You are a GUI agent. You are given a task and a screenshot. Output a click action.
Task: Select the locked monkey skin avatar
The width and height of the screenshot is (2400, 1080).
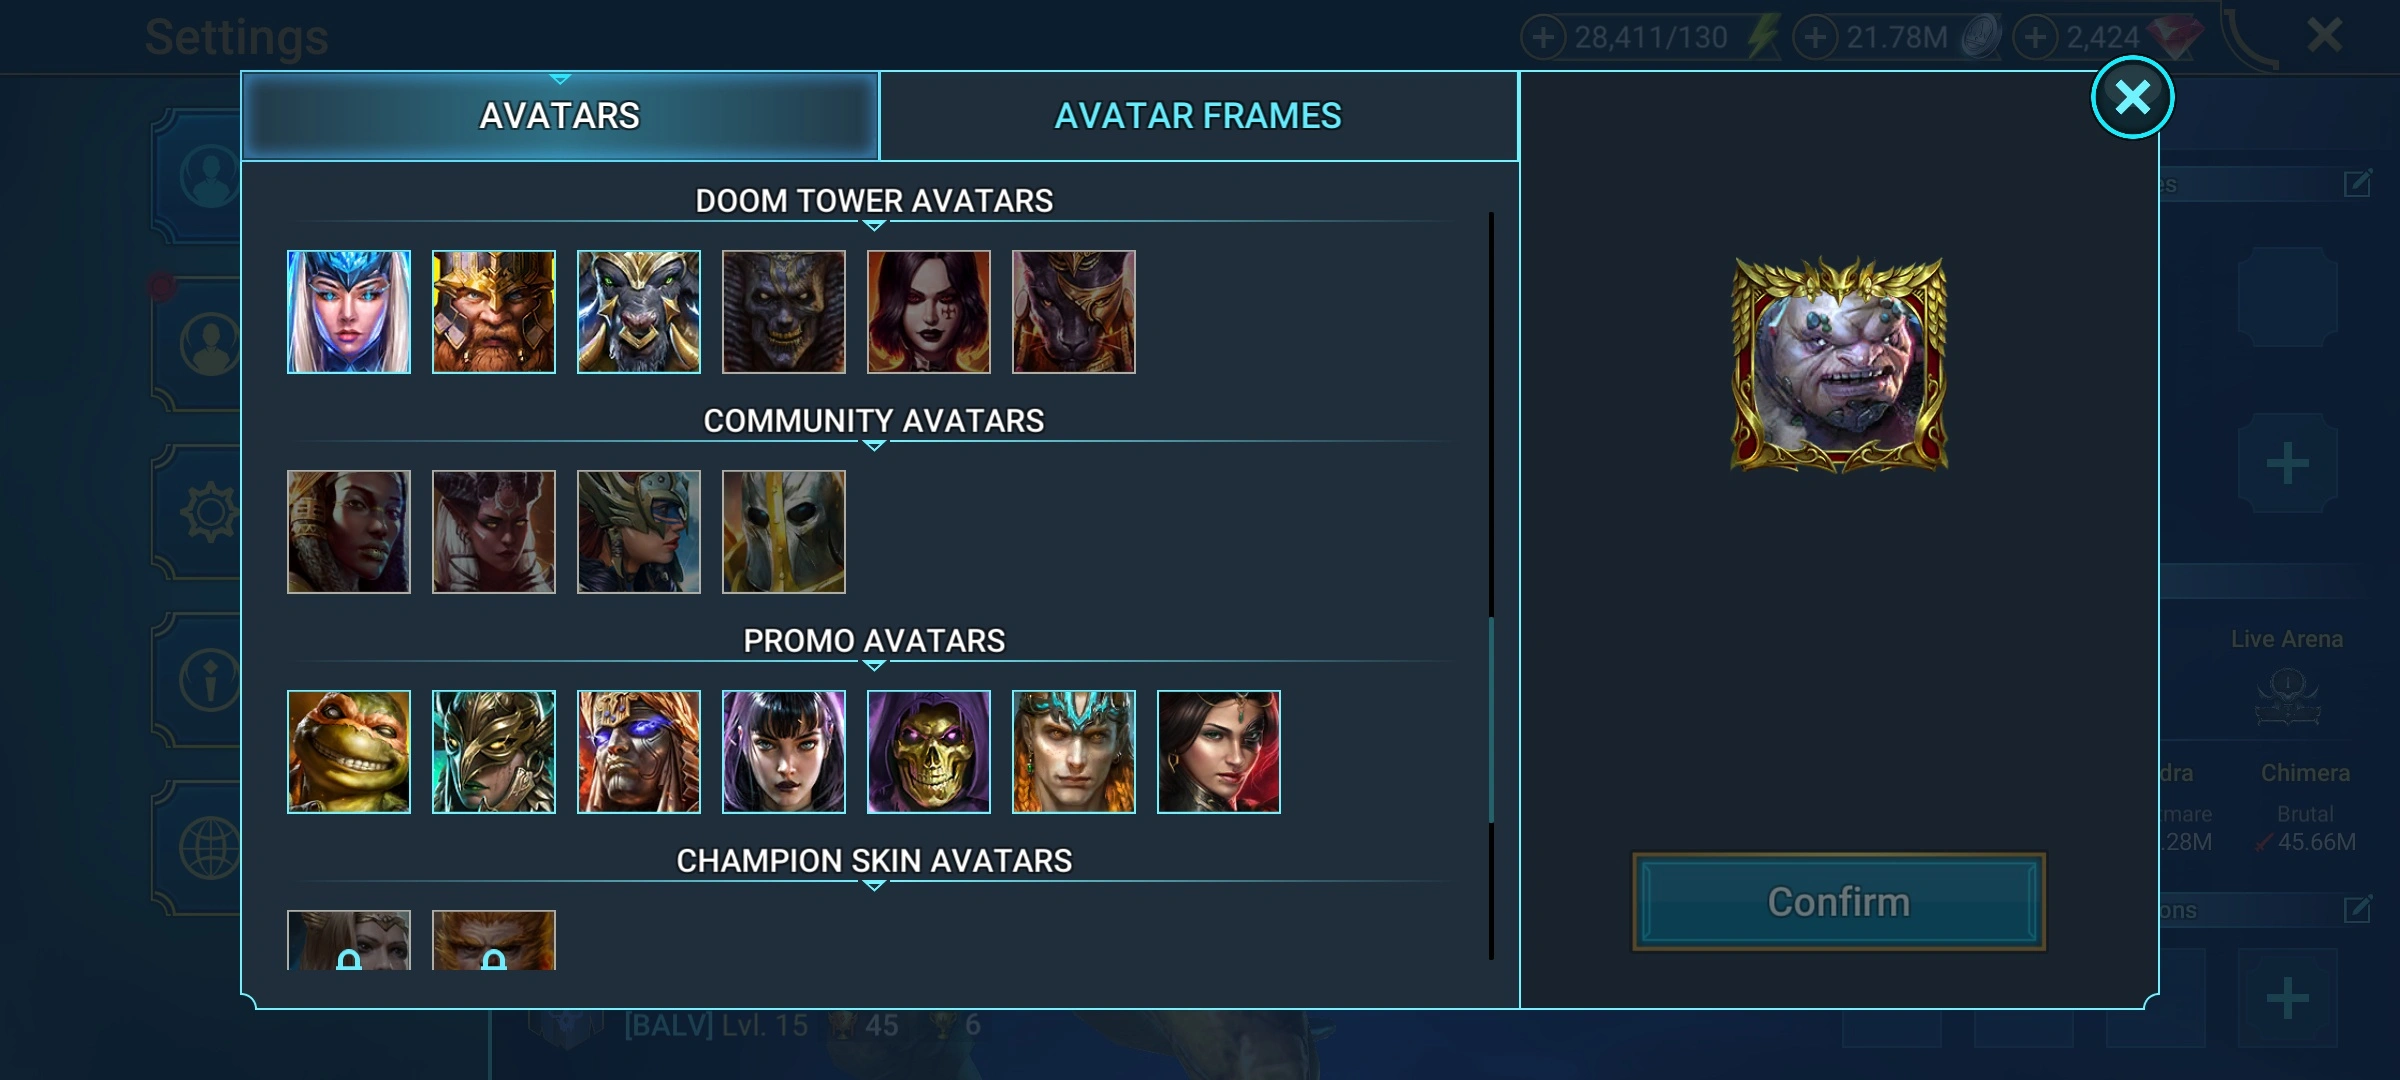(x=493, y=940)
